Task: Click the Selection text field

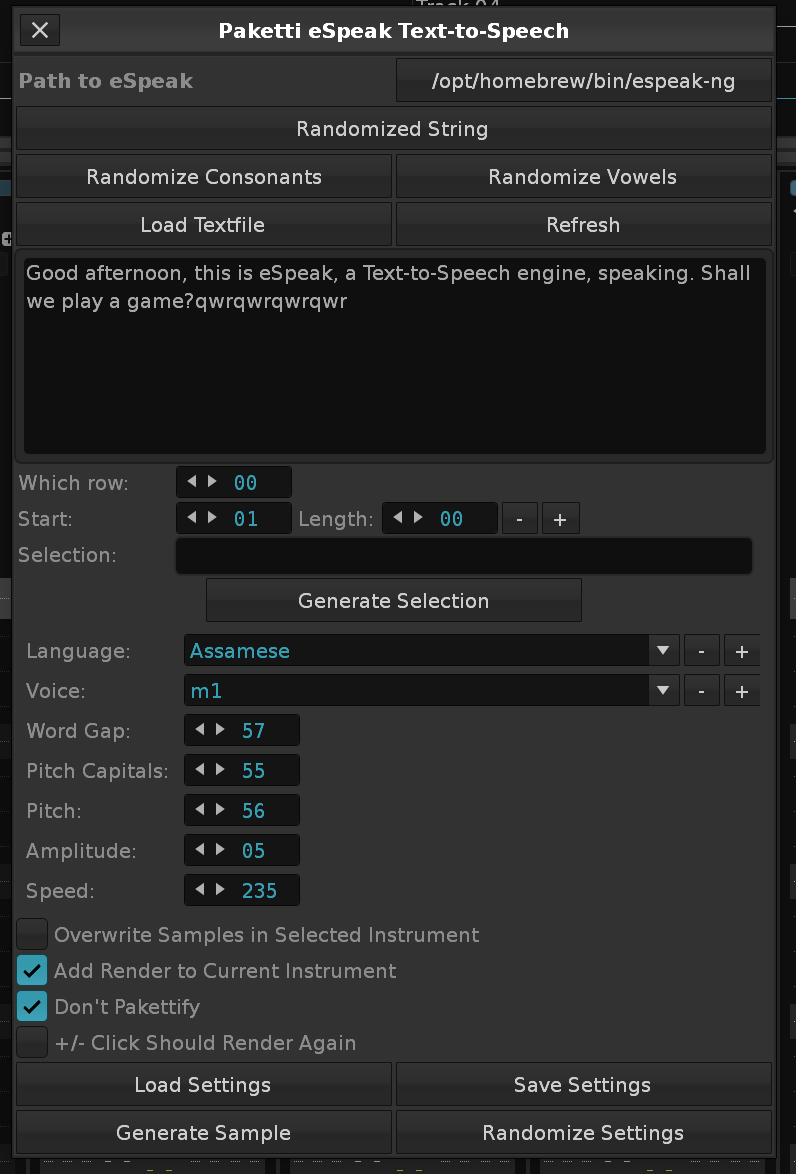Action: [x=464, y=556]
